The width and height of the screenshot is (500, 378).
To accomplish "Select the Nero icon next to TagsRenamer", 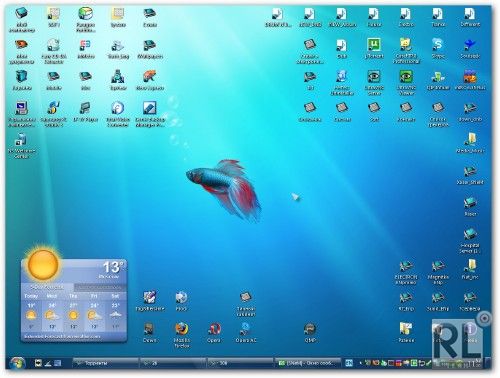I will 181,301.
